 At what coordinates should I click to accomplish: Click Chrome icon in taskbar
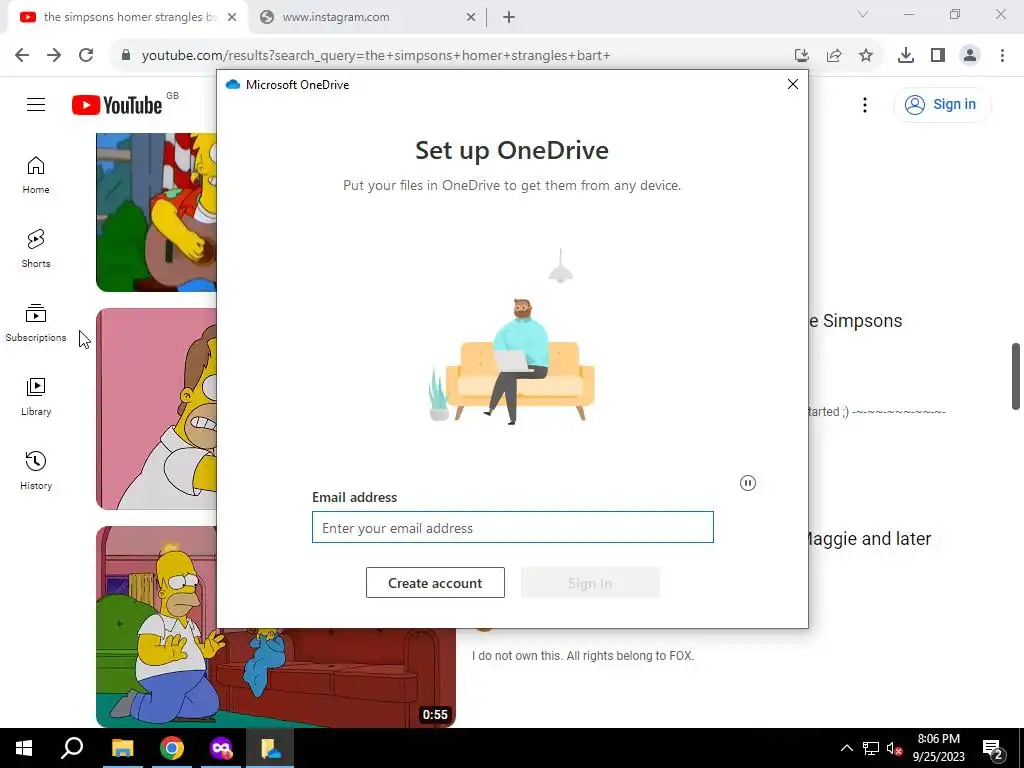click(x=172, y=748)
